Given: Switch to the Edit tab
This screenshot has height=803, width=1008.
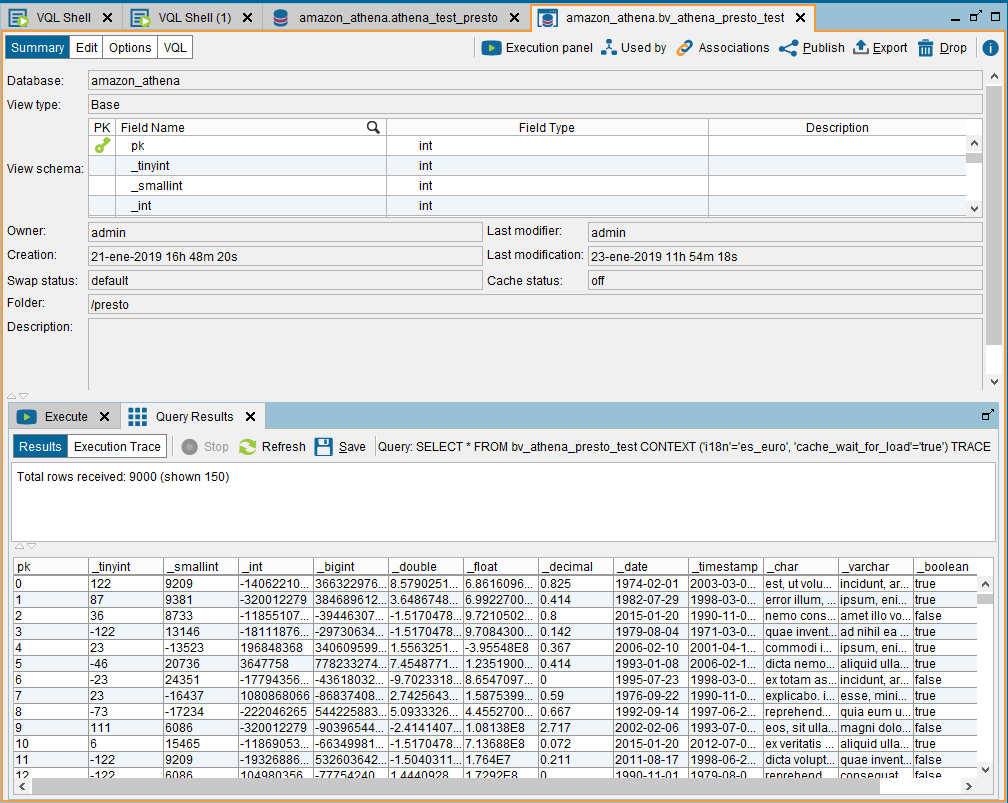Looking at the screenshot, I should tap(87, 48).
